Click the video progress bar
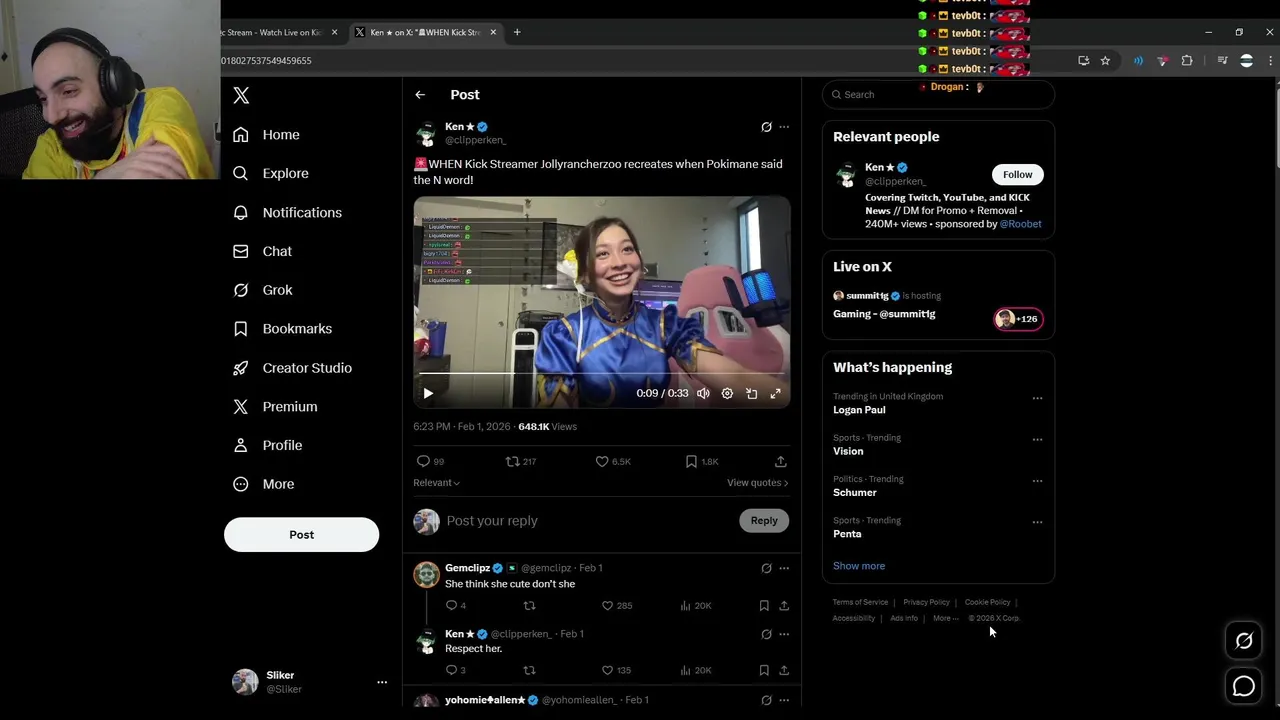The width and height of the screenshot is (1280, 720). point(602,373)
